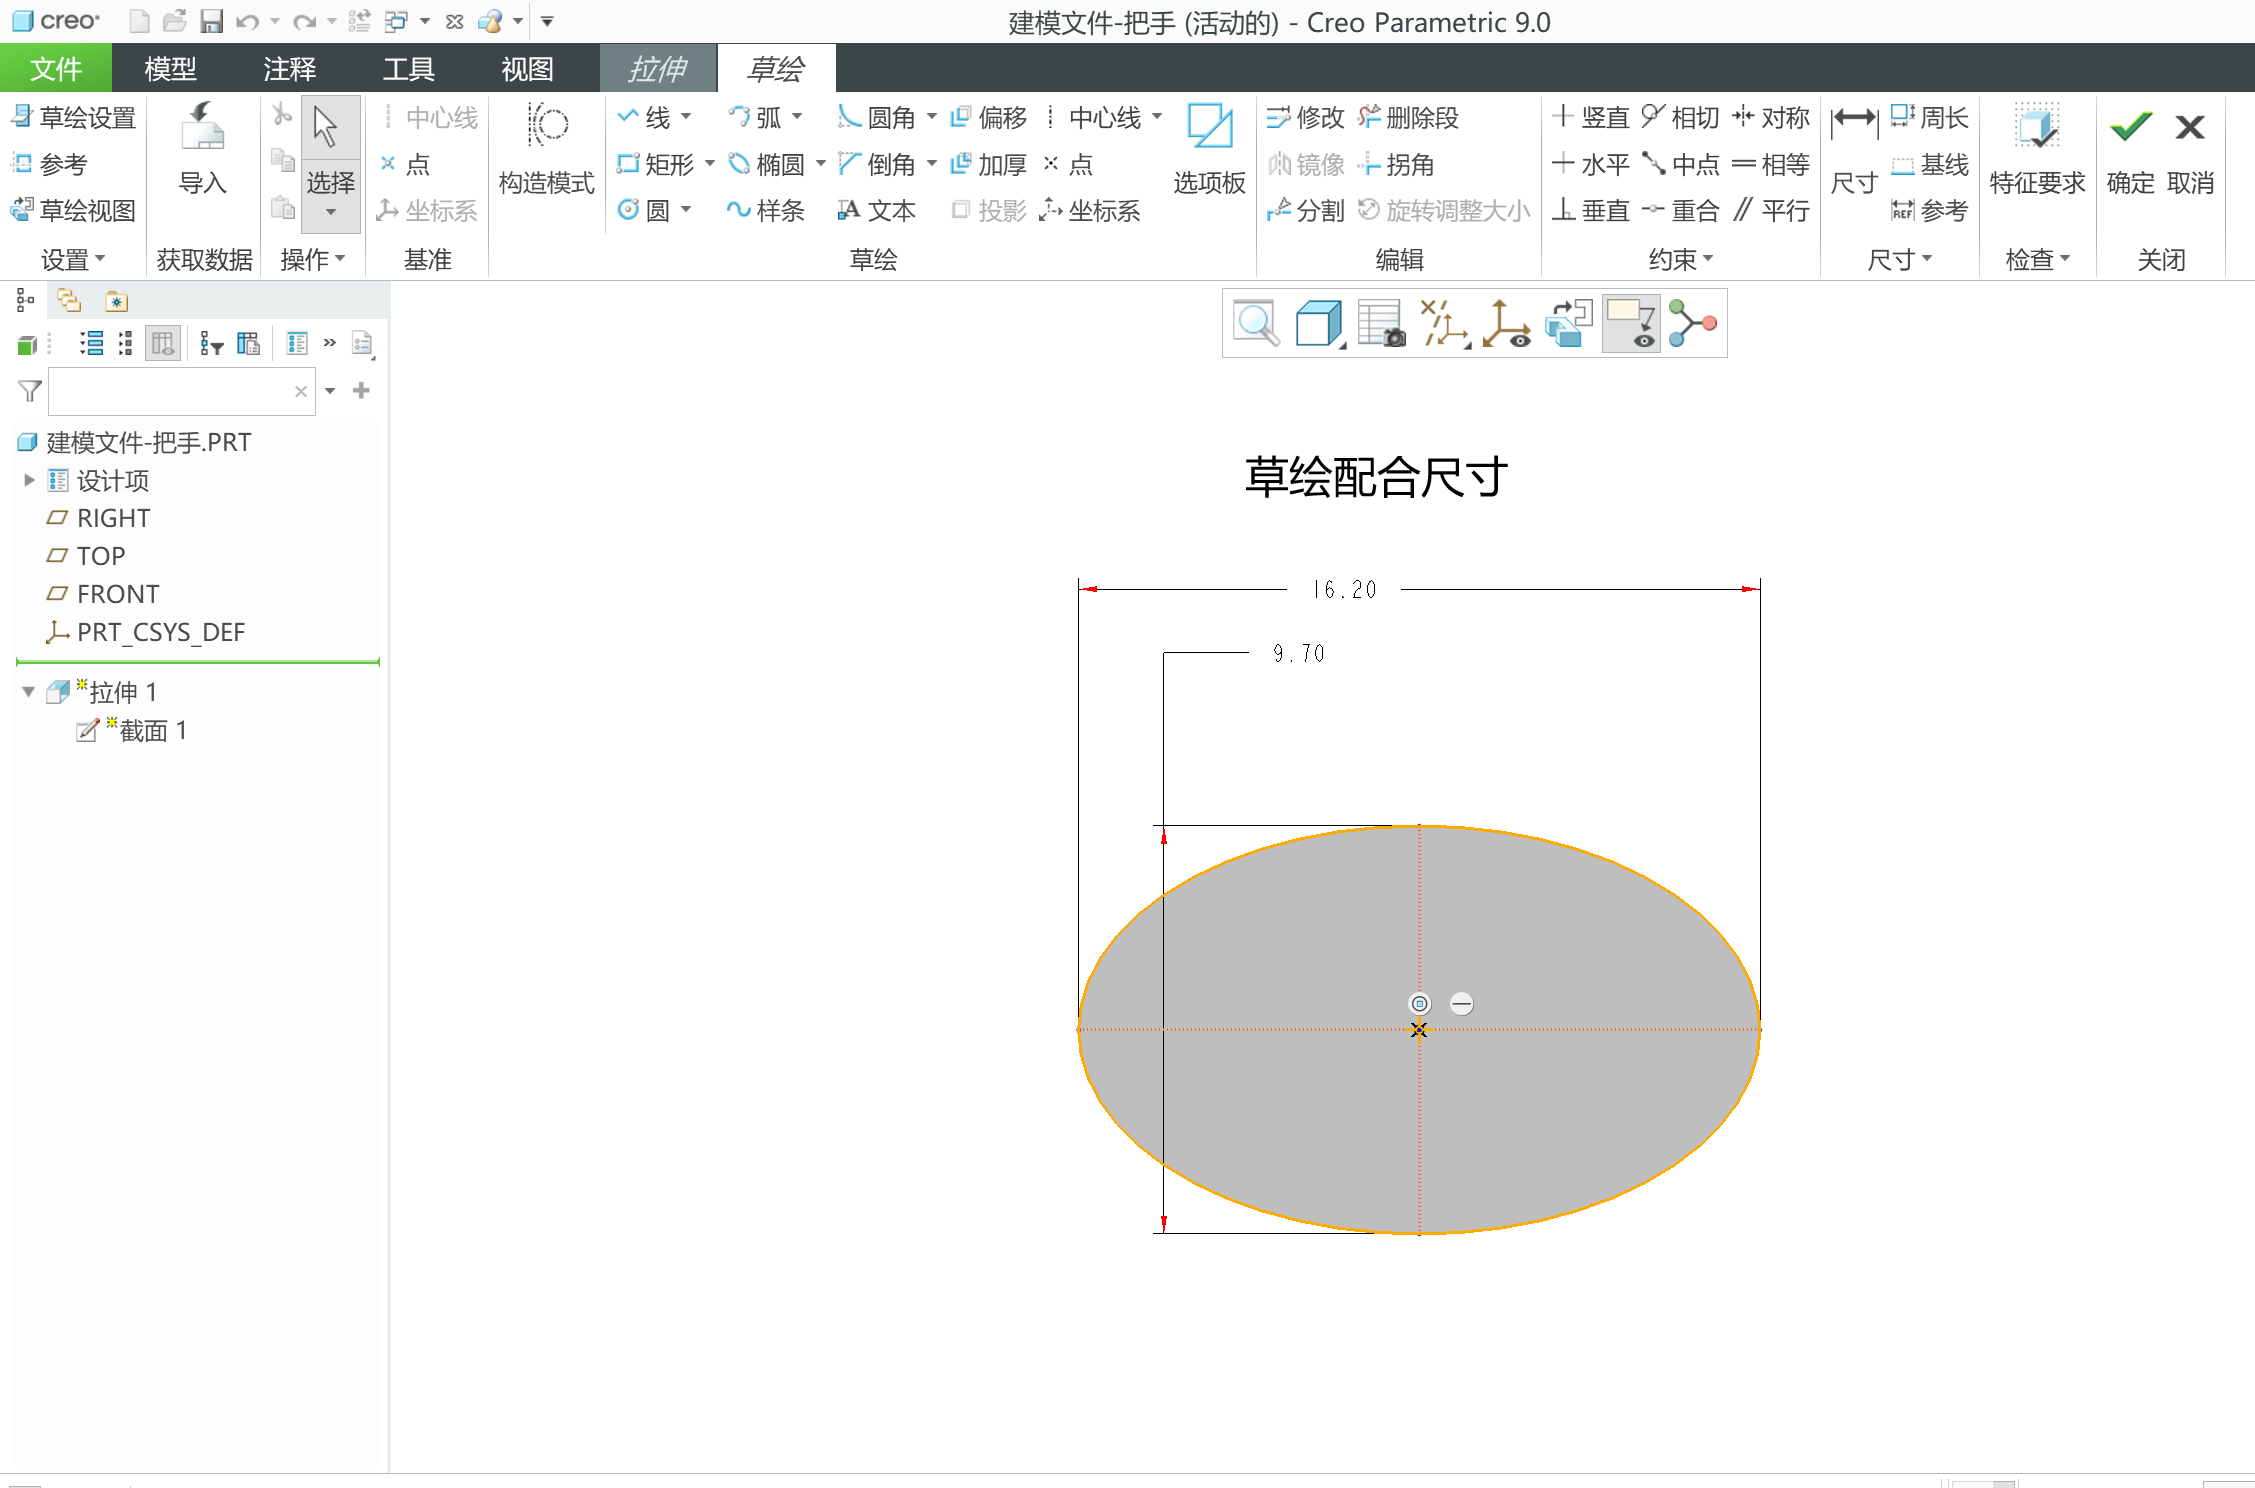This screenshot has height=1488, width=2255.
Task: Open the 圆 dropdown arrow
Action: (687, 210)
